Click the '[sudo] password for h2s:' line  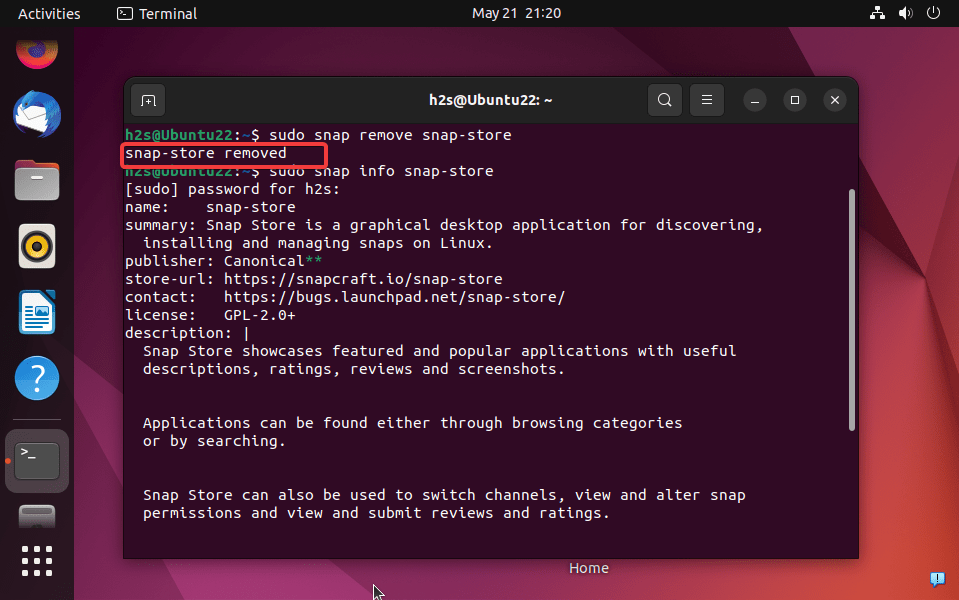point(232,189)
